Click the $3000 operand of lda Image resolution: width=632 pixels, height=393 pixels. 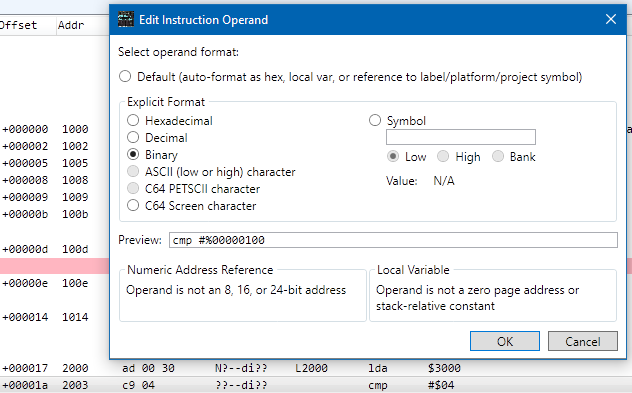click(444, 368)
